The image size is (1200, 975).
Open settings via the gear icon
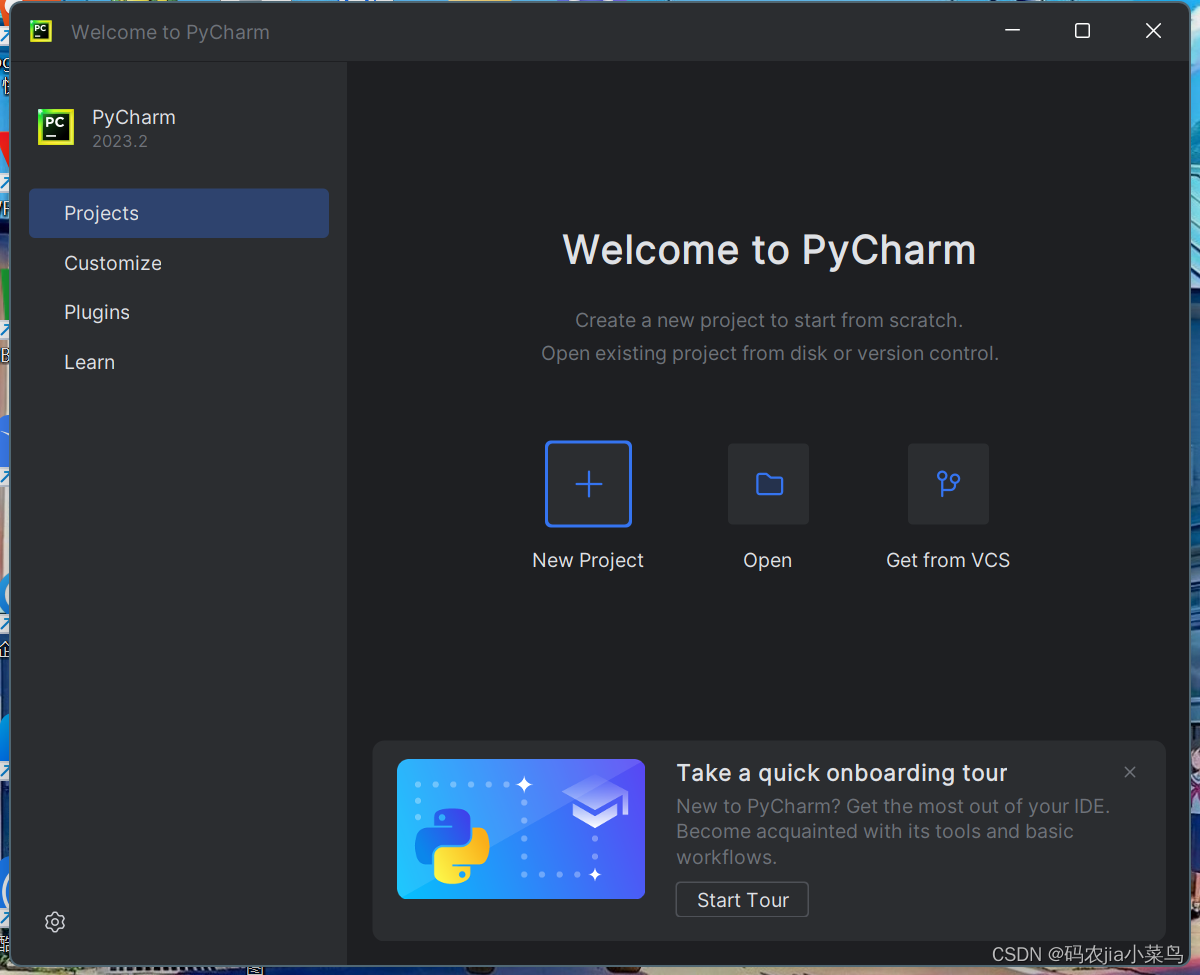point(55,922)
